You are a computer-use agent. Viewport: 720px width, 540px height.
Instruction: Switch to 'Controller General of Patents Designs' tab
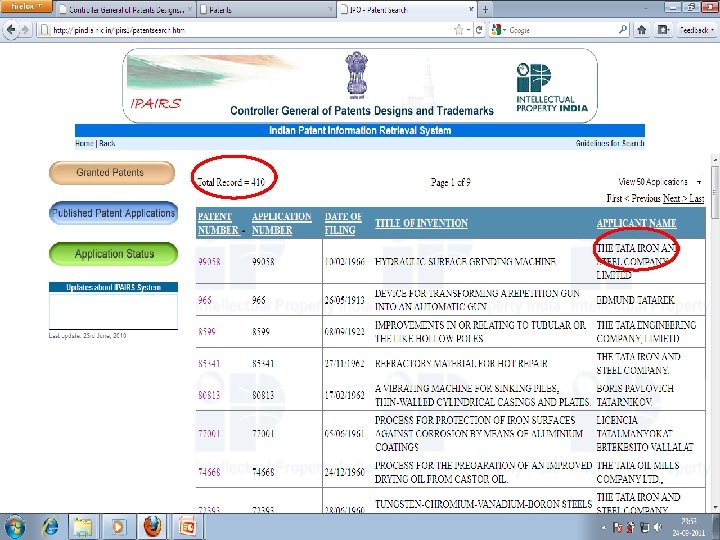pyautogui.click(x=126, y=10)
